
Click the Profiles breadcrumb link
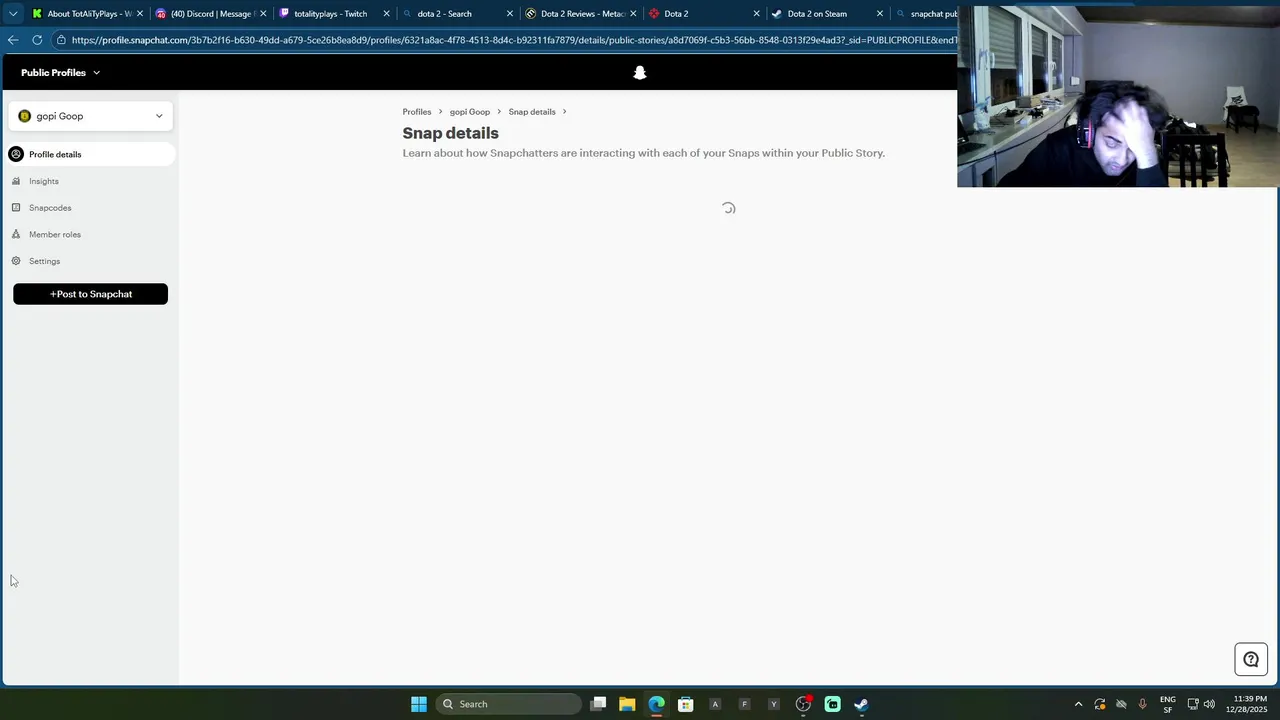(x=417, y=112)
